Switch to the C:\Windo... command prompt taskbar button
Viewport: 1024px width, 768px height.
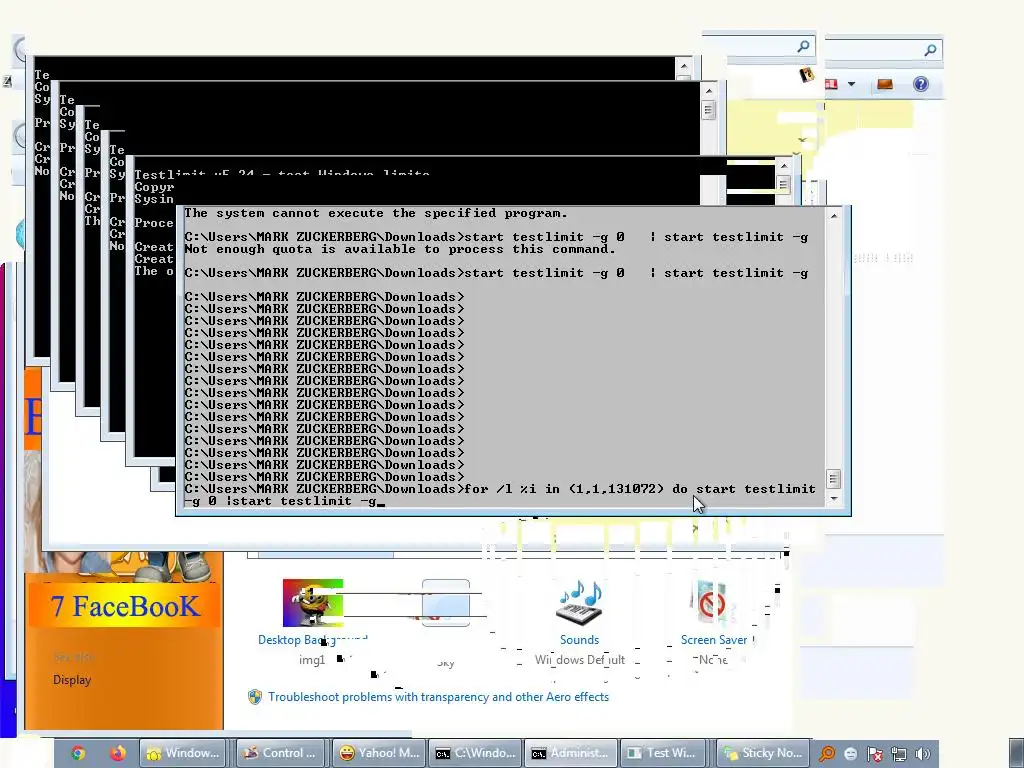[x=475, y=753]
